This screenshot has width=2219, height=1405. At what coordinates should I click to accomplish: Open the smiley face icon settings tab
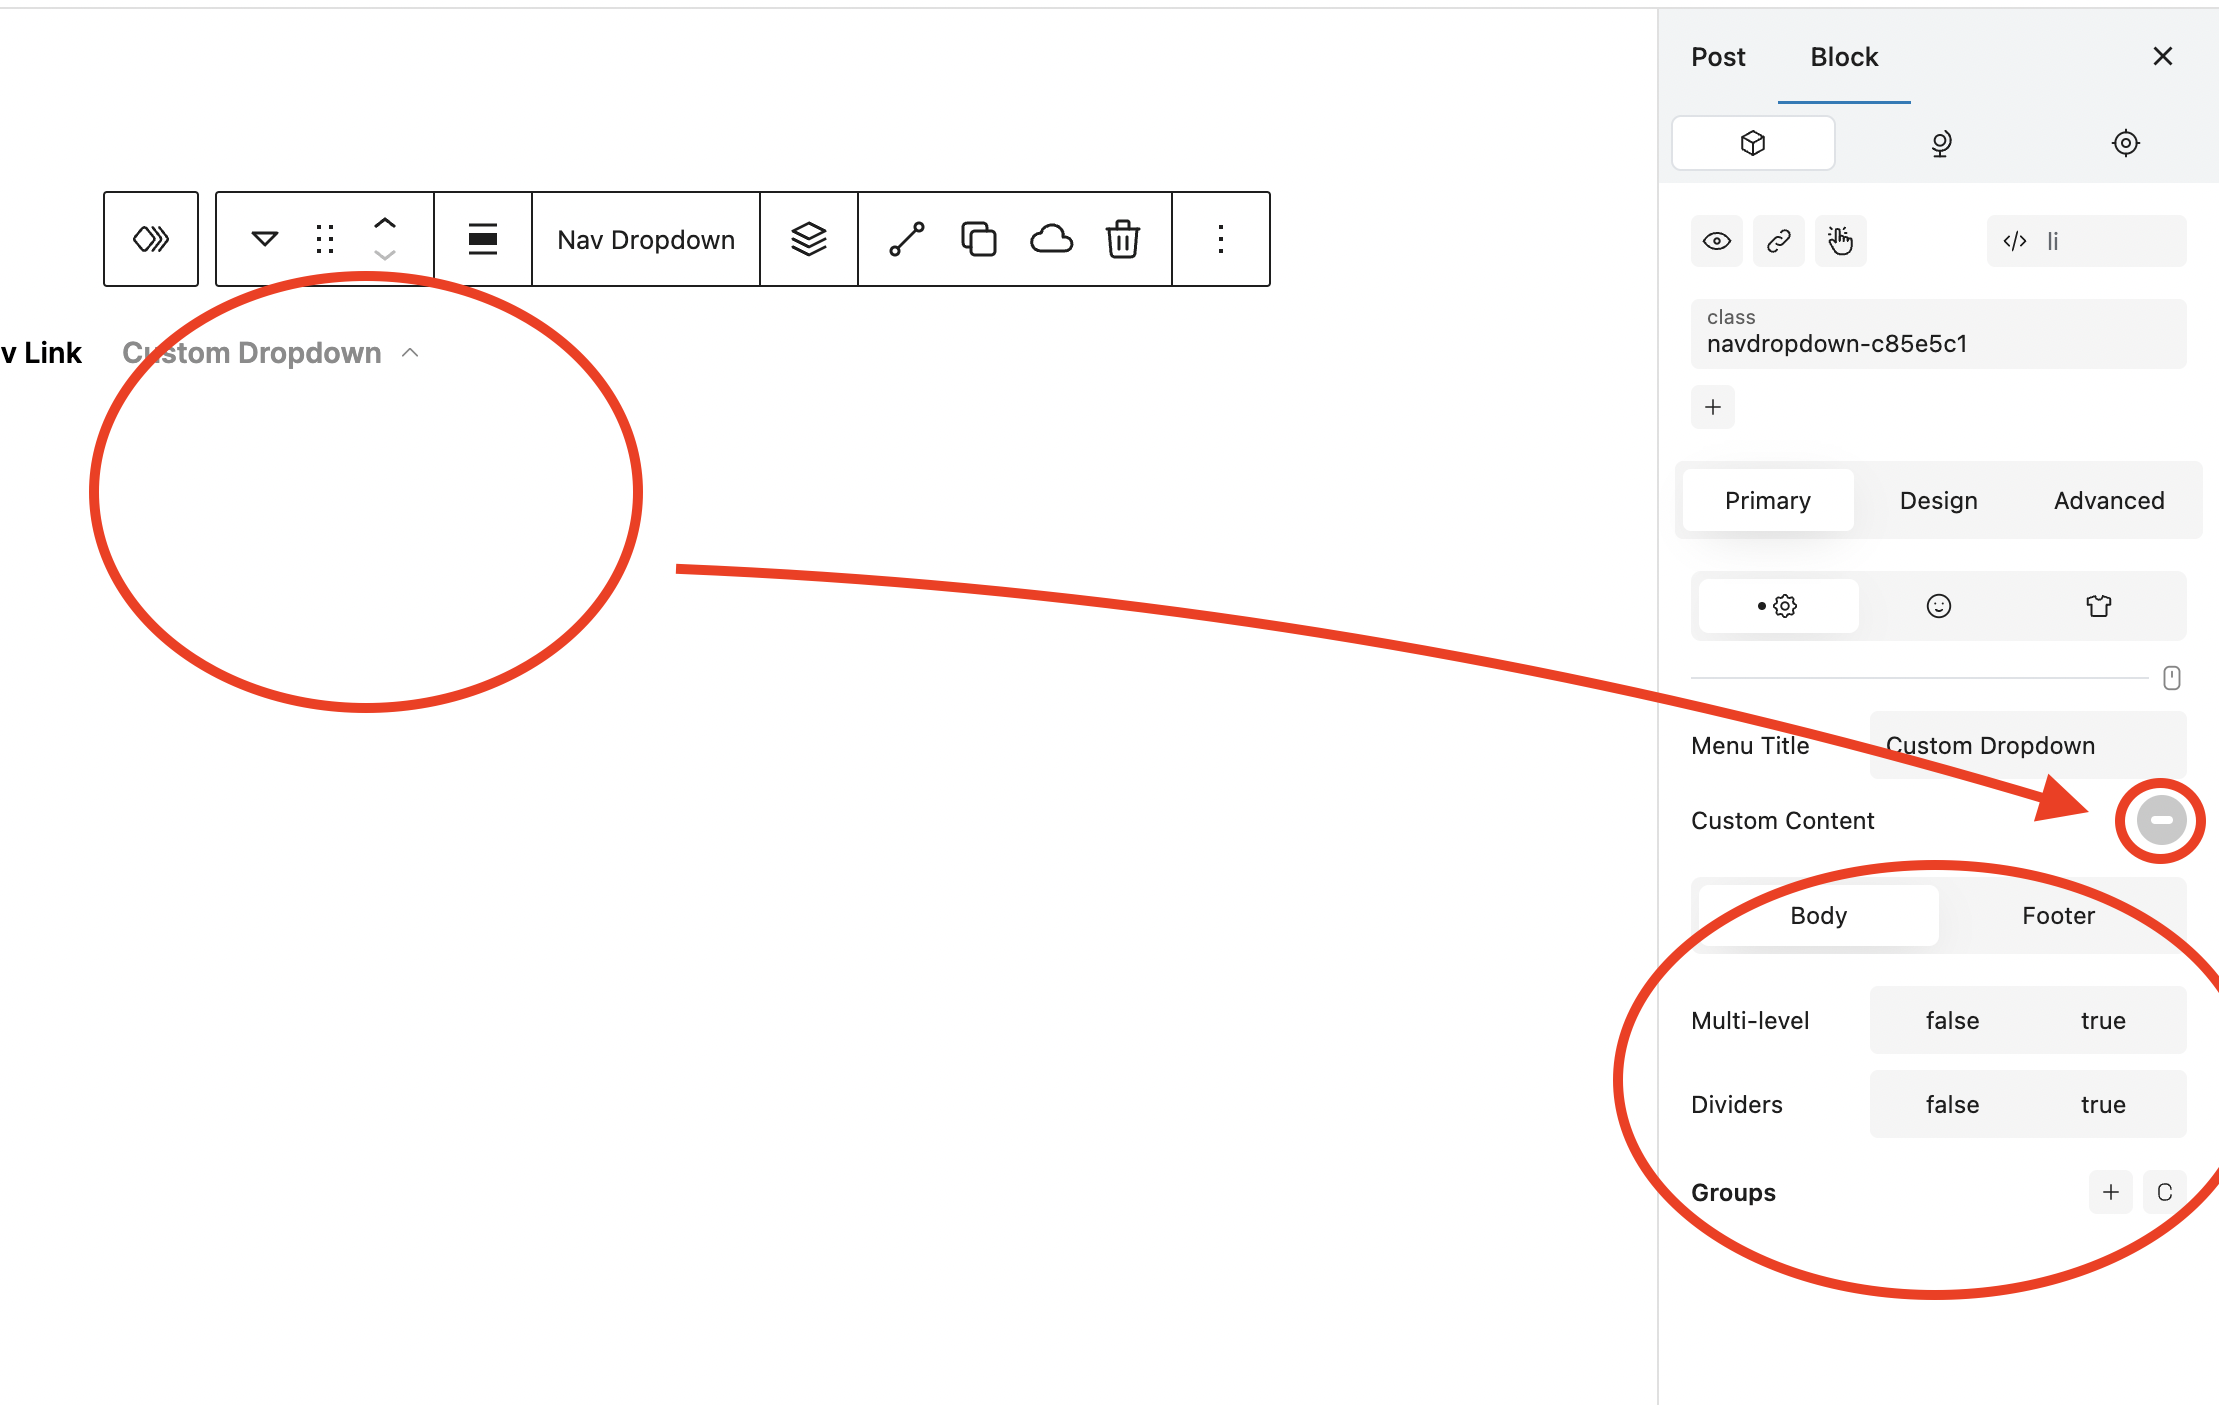tap(1938, 606)
